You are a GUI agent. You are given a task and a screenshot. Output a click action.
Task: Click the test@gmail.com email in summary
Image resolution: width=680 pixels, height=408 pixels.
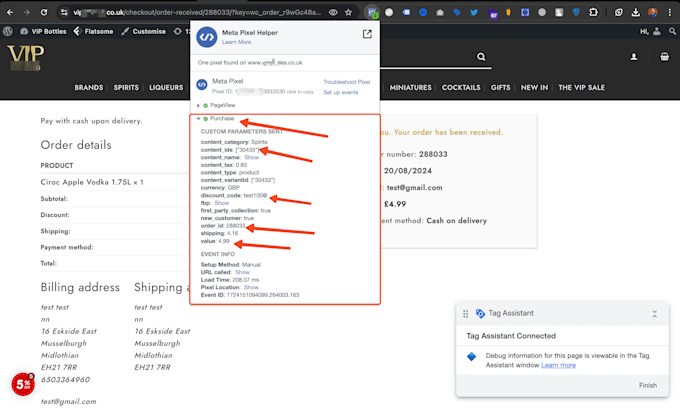[415, 188]
